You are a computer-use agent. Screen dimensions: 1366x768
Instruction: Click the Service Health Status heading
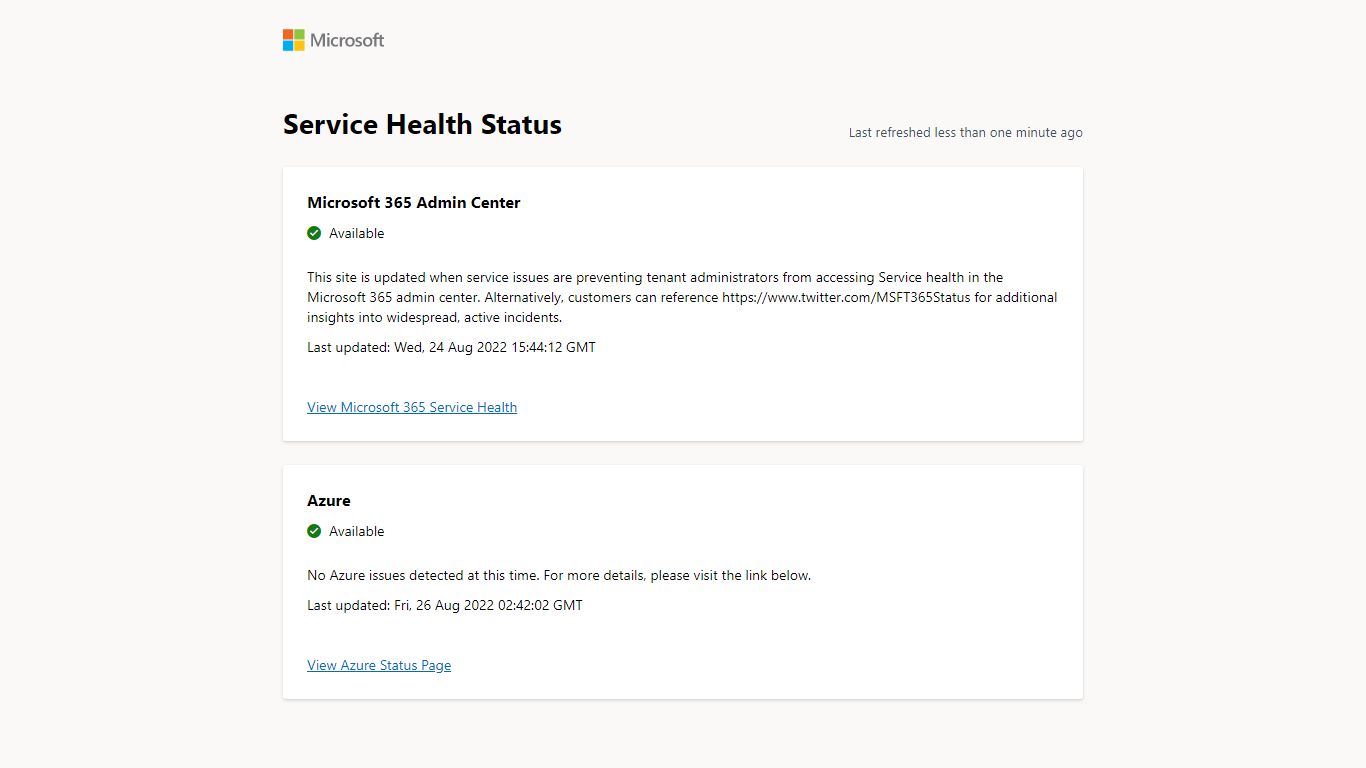click(422, 125)
